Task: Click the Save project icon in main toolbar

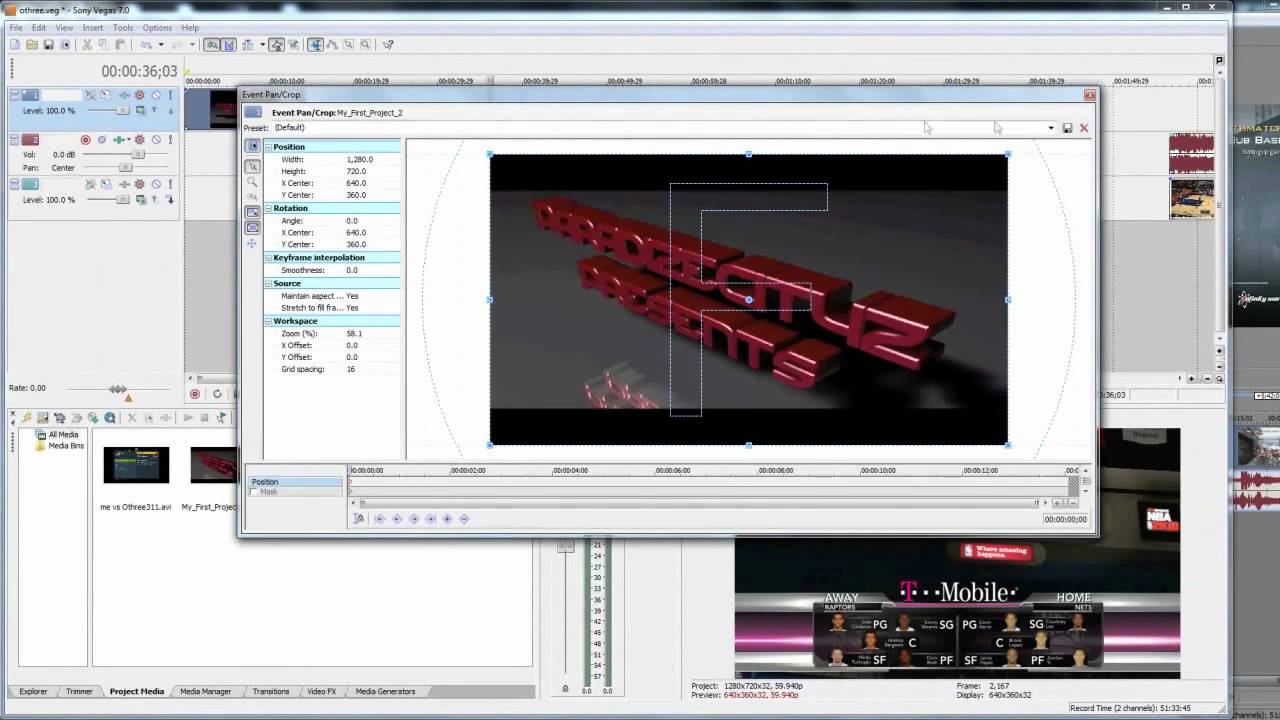Action: click(48, 45)
